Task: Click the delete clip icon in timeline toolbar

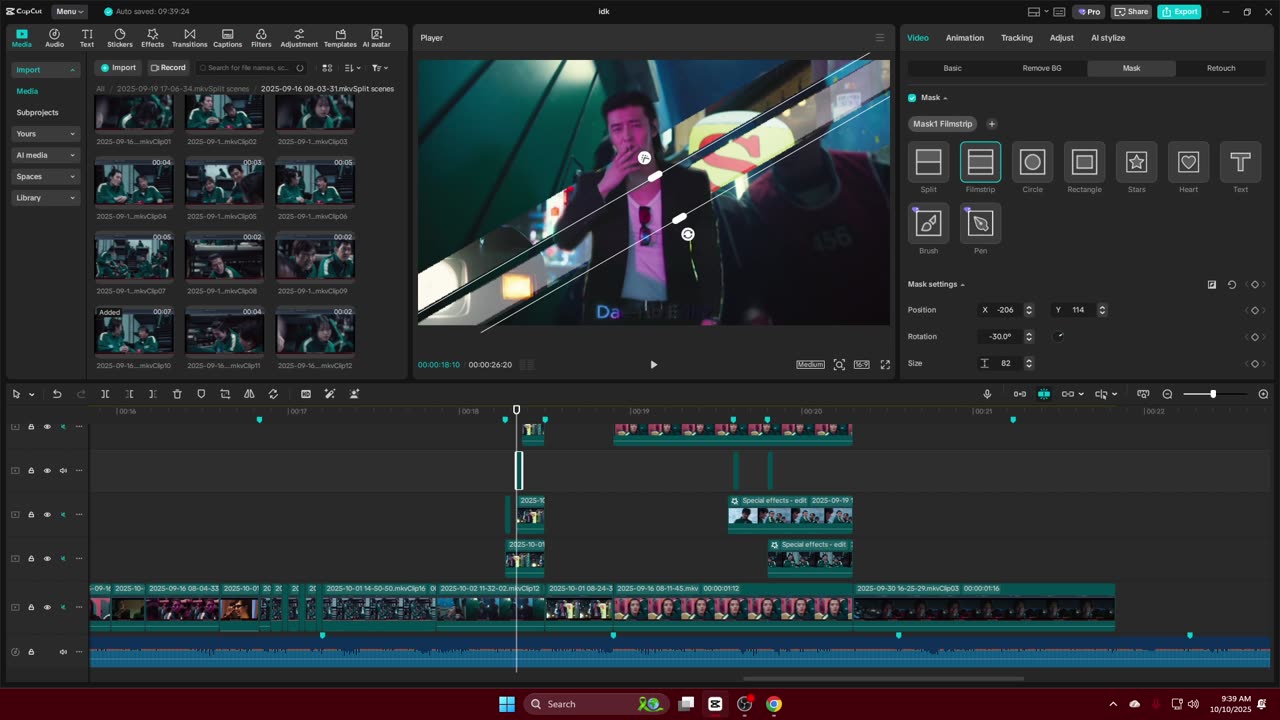Action: (177, 394)
